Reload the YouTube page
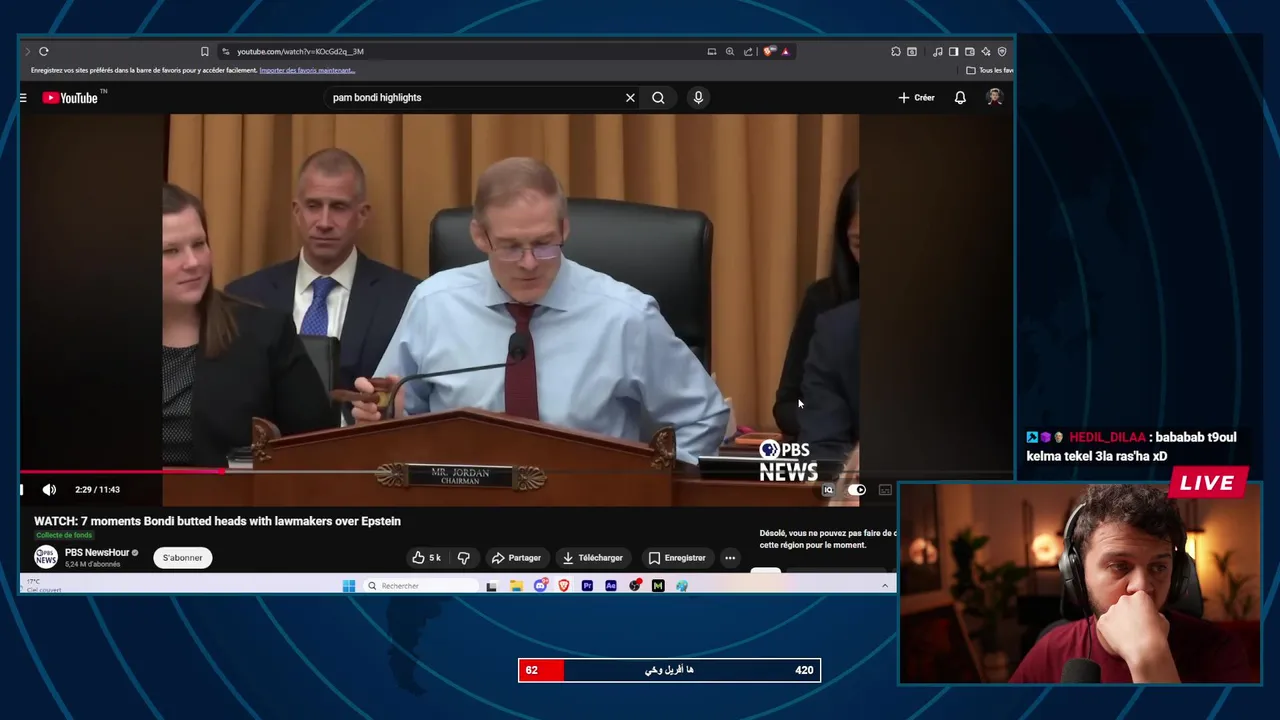The height and width of the screenshot is (720, 1280). (44, 51)
